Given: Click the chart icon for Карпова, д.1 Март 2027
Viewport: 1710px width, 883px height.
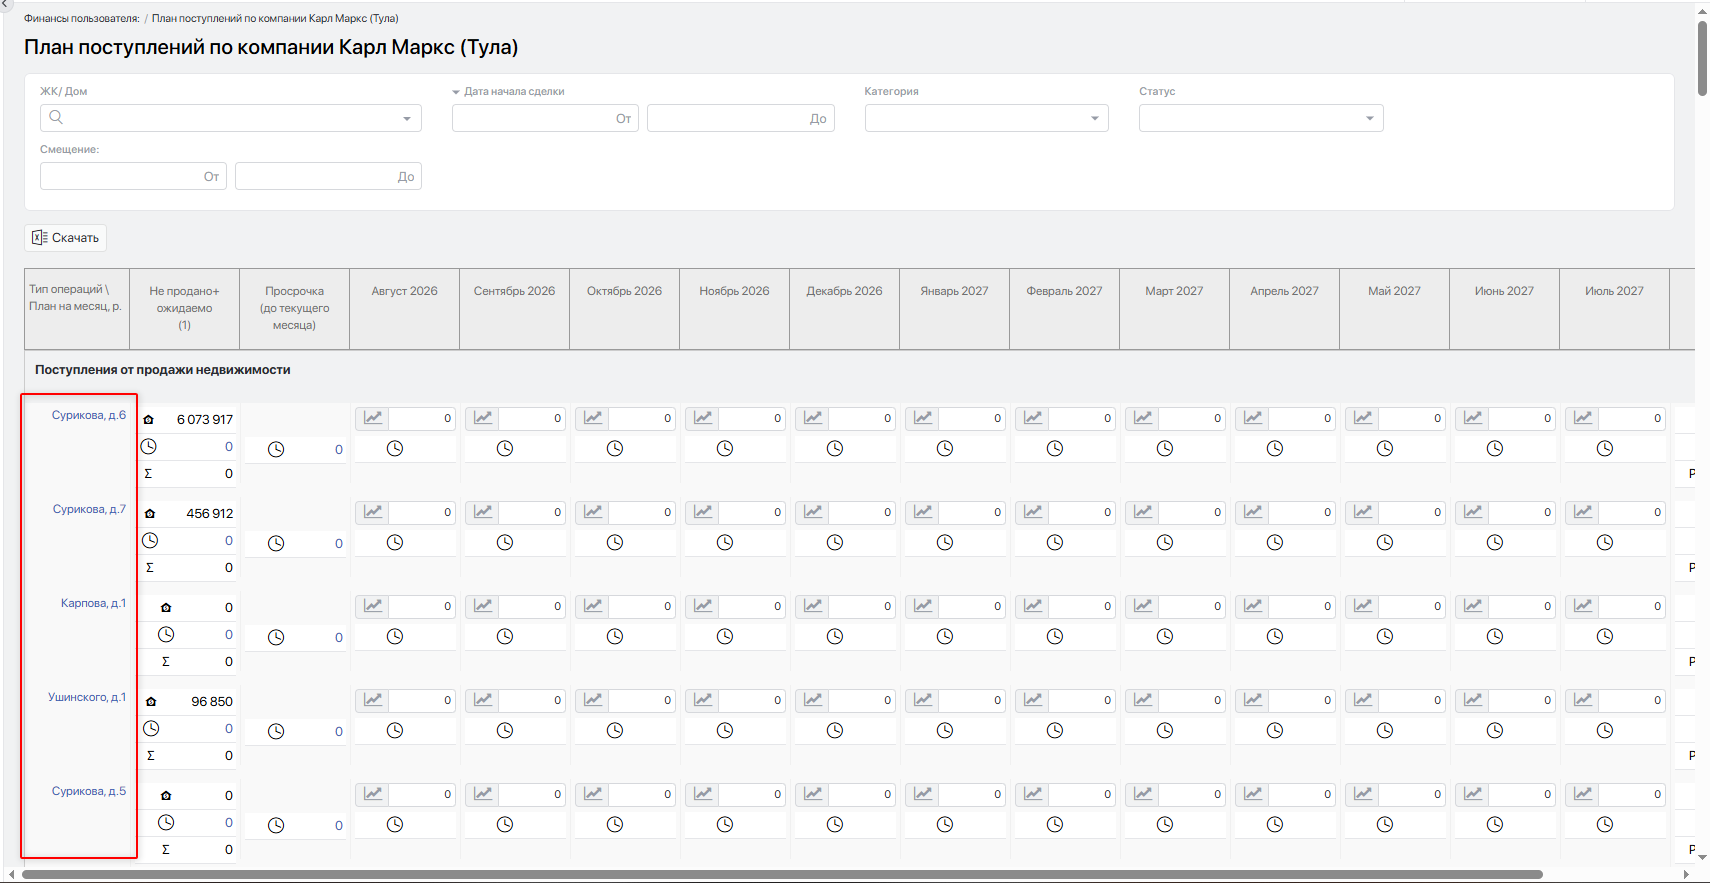Looking at the screenshot, I should [x=1143, y=606].
